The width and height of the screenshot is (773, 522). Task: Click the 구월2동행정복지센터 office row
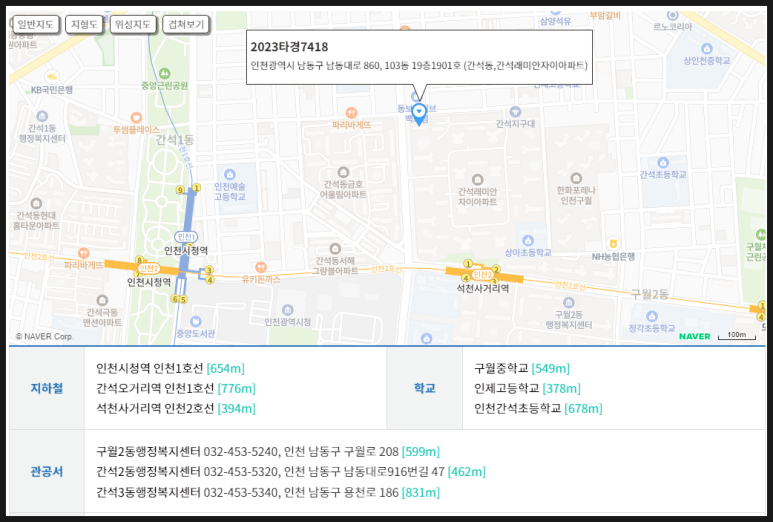pyautogui.click(x=268, y=452)
